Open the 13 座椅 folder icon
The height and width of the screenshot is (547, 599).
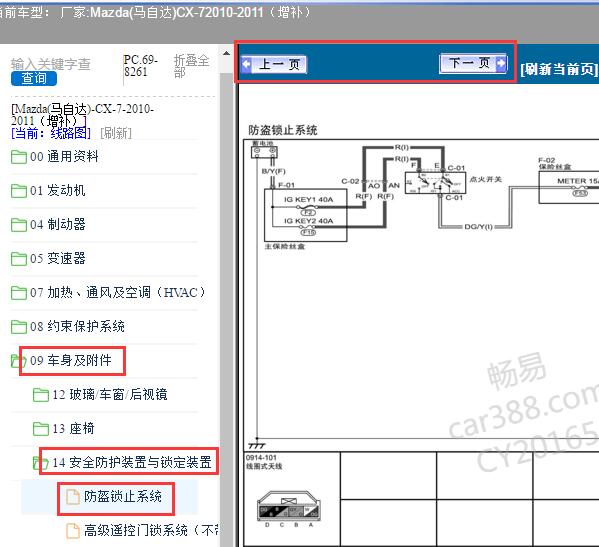(x=41, y=429)
